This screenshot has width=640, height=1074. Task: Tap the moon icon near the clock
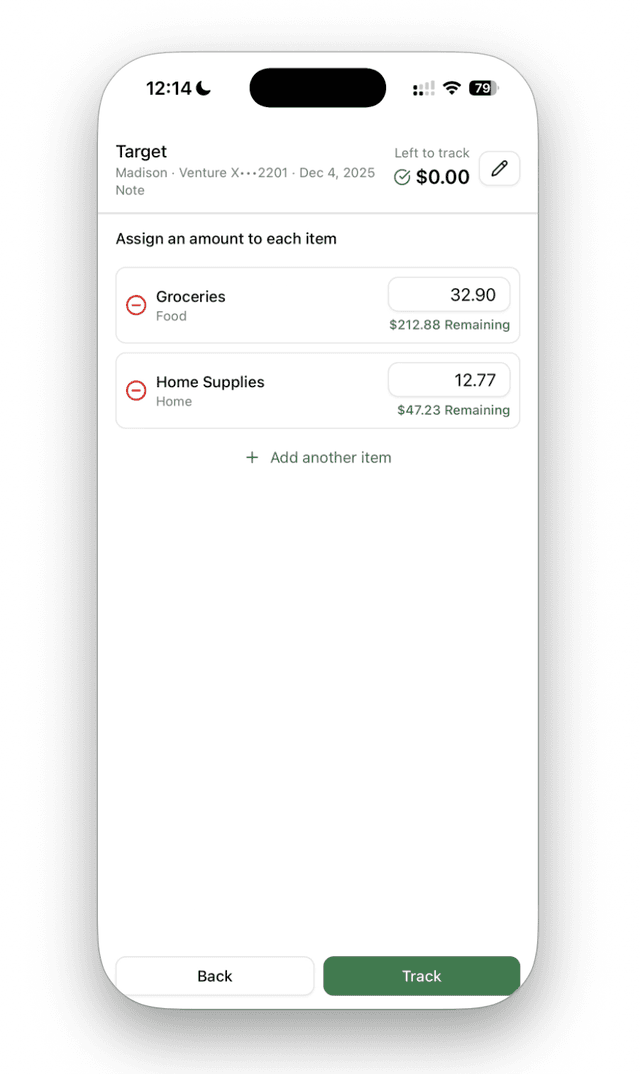(203, 88)
